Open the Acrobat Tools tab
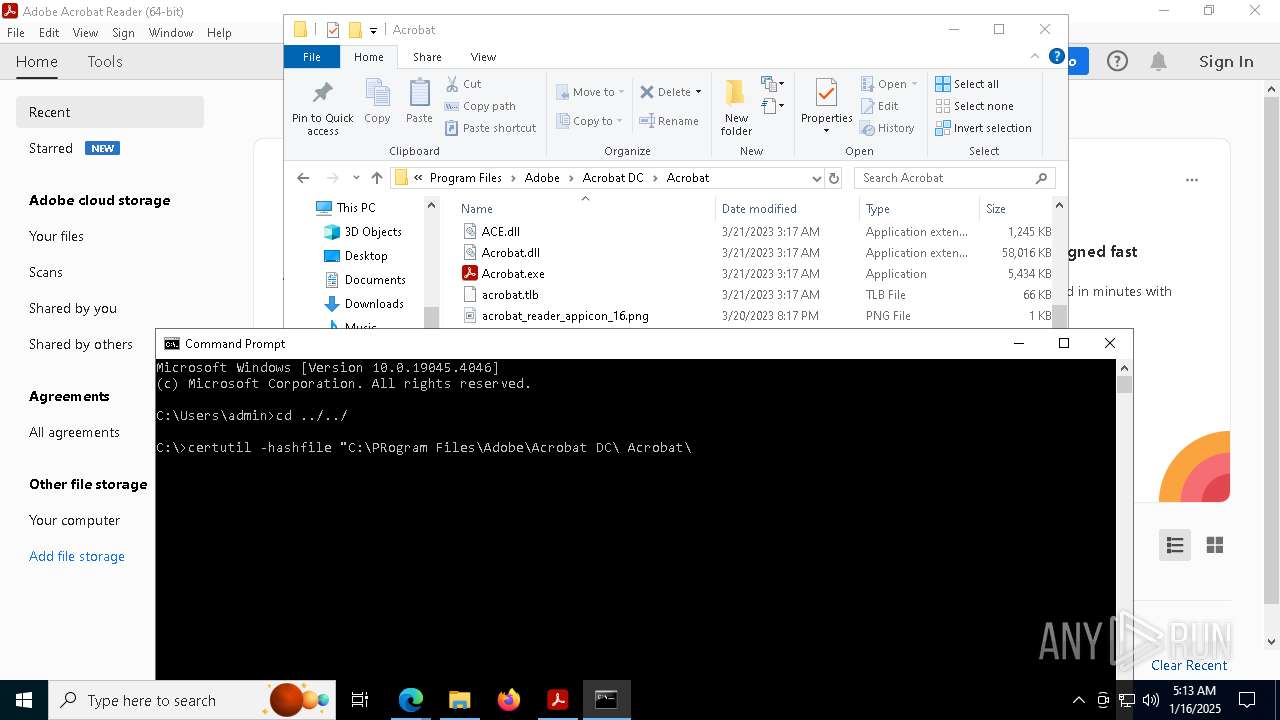Screen dimensions: 1280x720 (x=104, y=62)
